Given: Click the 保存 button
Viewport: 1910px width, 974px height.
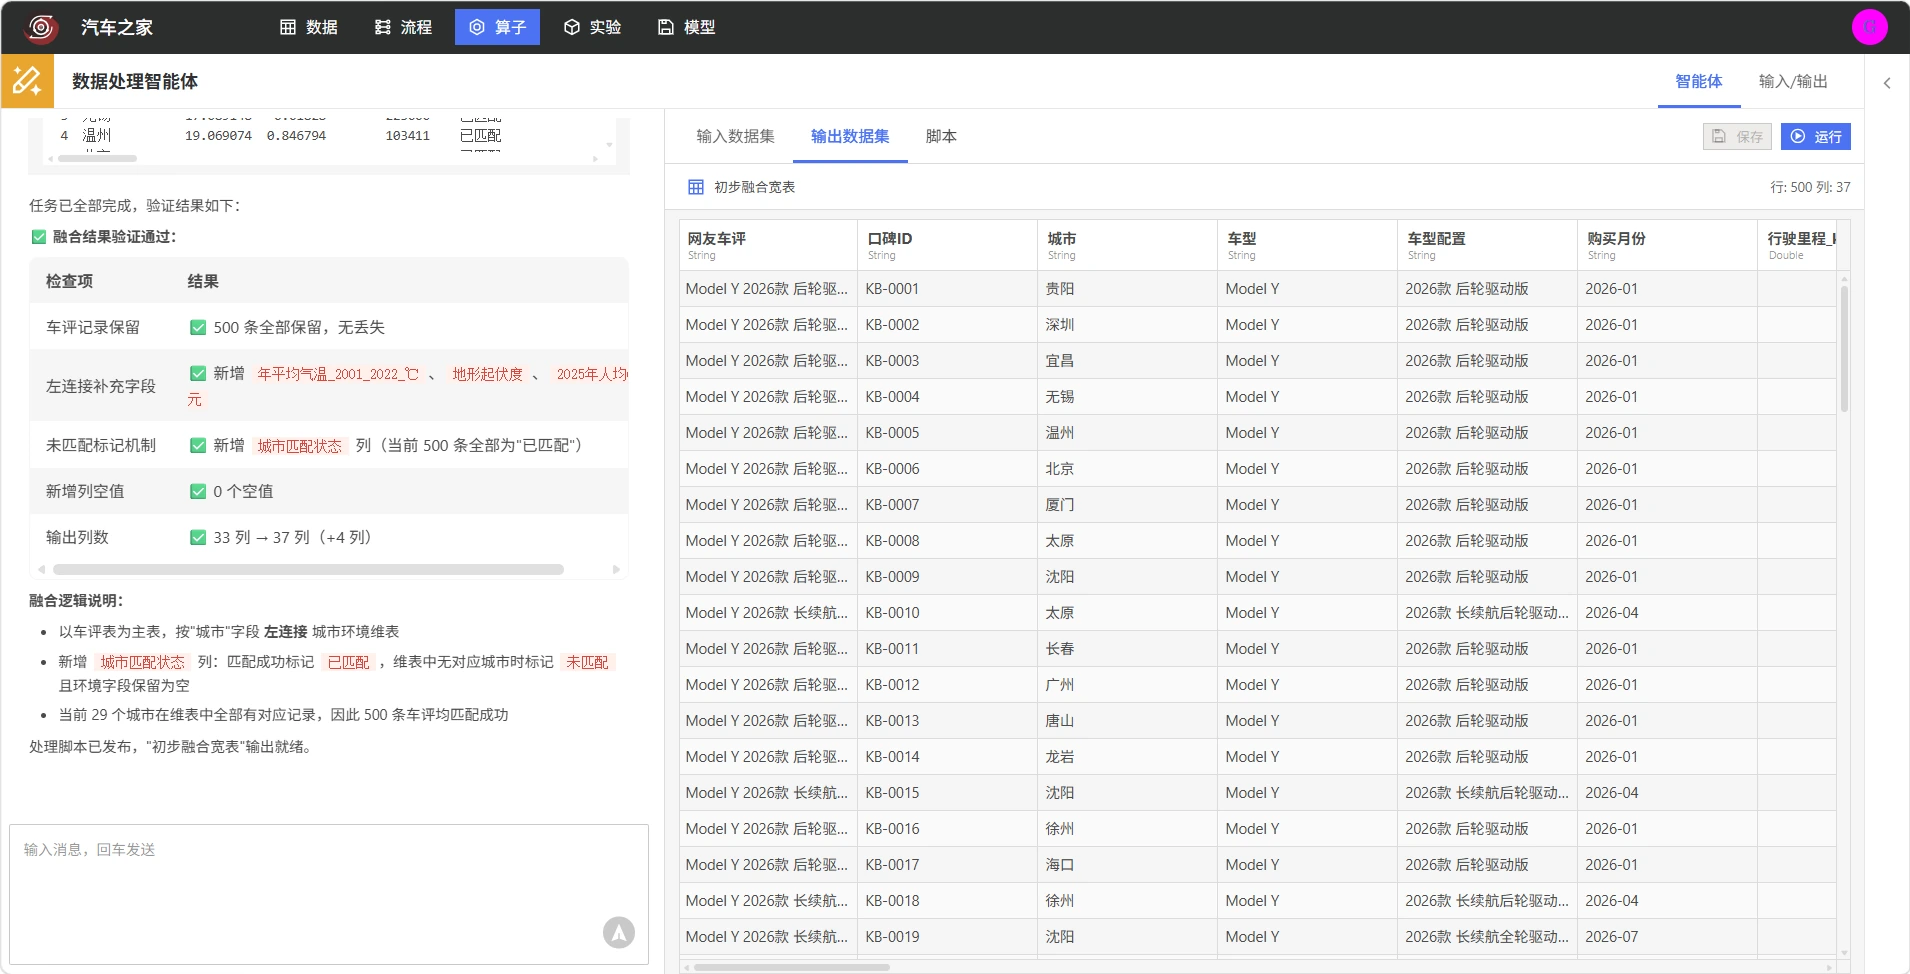Looking at the screenshot, I should tap(1737, 136).
